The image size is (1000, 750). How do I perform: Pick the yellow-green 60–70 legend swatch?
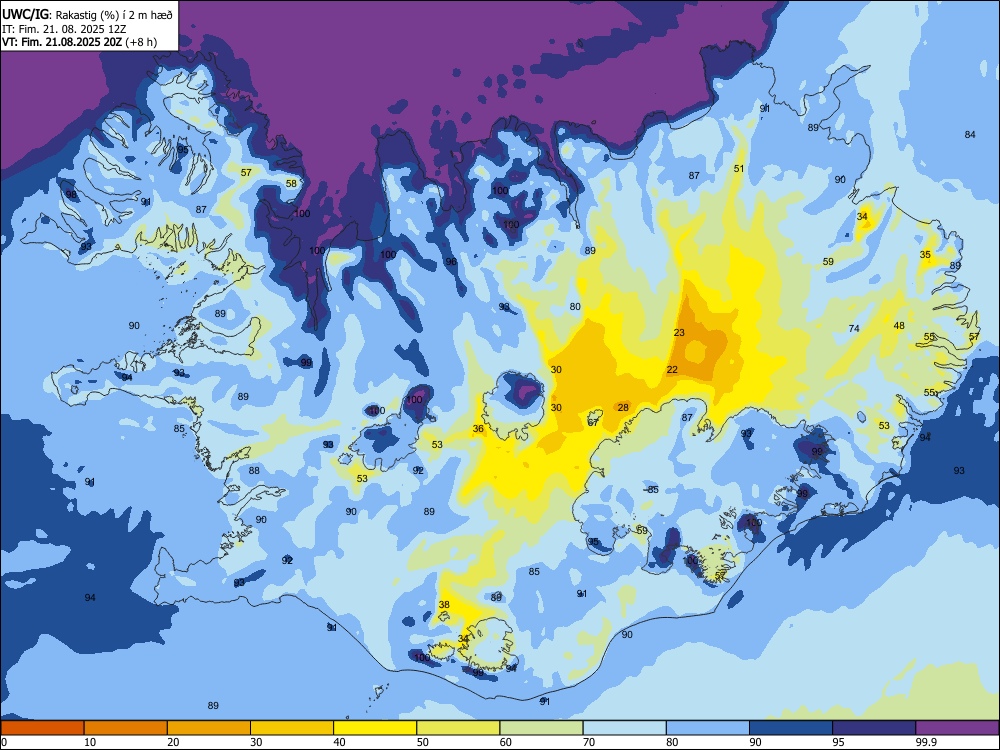(541, 728)
